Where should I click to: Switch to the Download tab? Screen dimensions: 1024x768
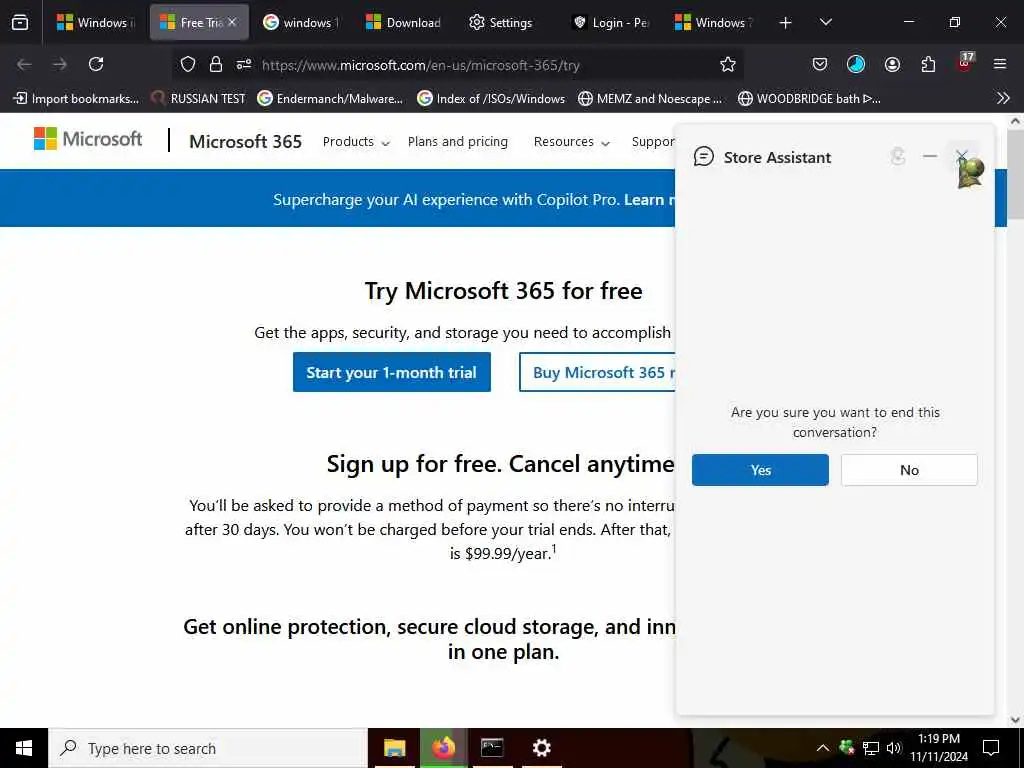pyautogui.click(x=403, y=22)
